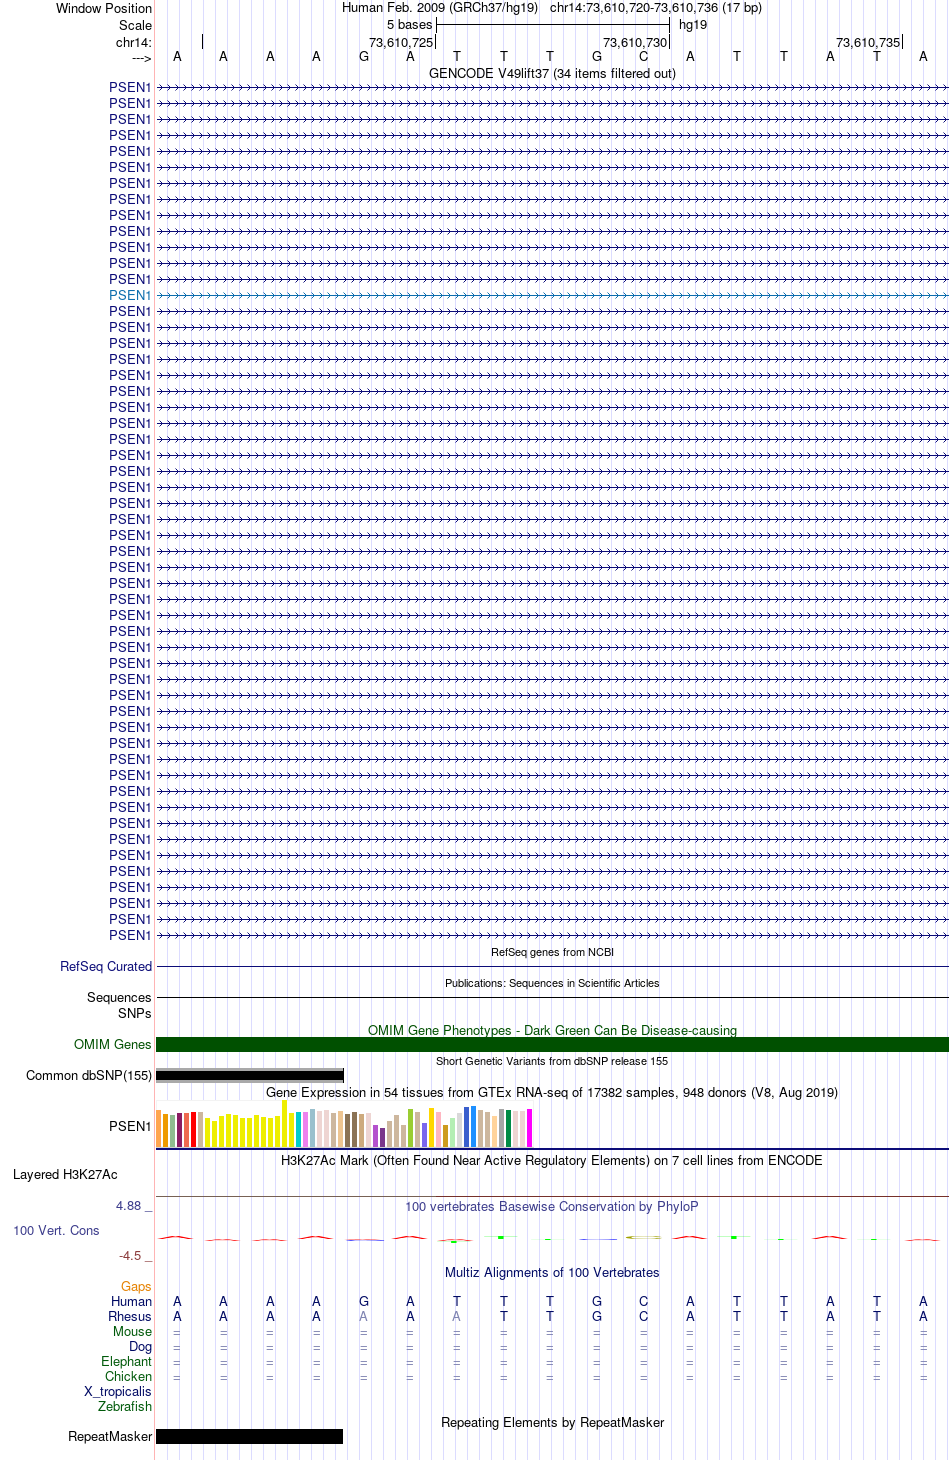950x1460 pixels.
Task: Click the GTEx Gene Expression track title
Action: click(552, 1092)
